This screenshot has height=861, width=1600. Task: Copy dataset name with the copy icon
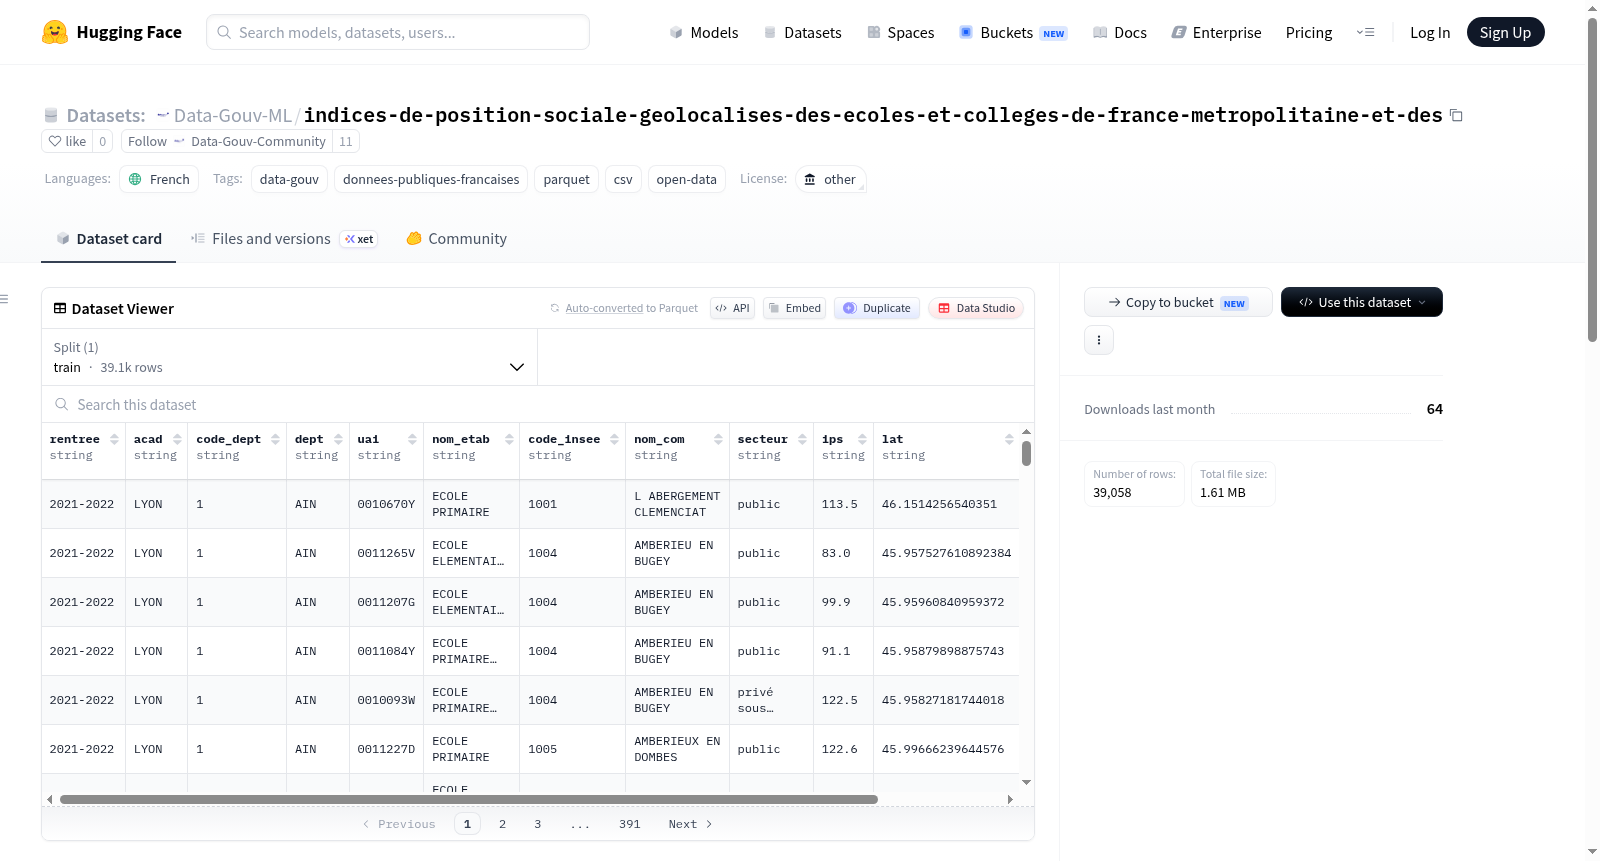(1456, 116)
